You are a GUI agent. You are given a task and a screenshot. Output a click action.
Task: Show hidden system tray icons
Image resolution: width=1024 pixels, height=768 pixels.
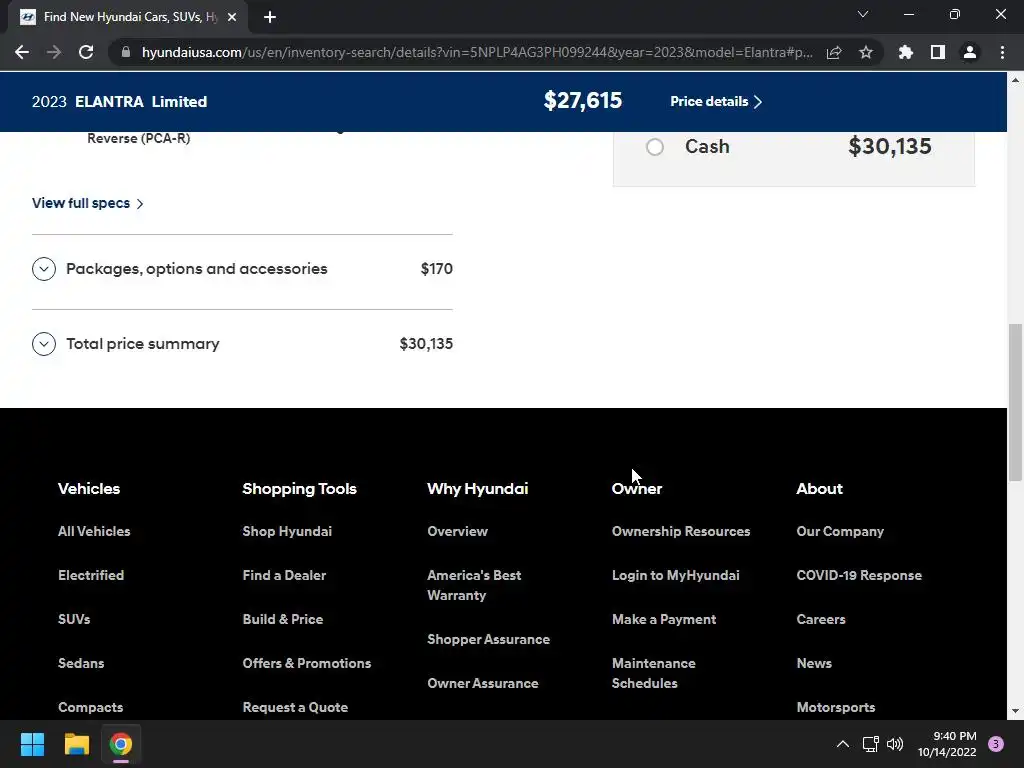pos(843,744)
